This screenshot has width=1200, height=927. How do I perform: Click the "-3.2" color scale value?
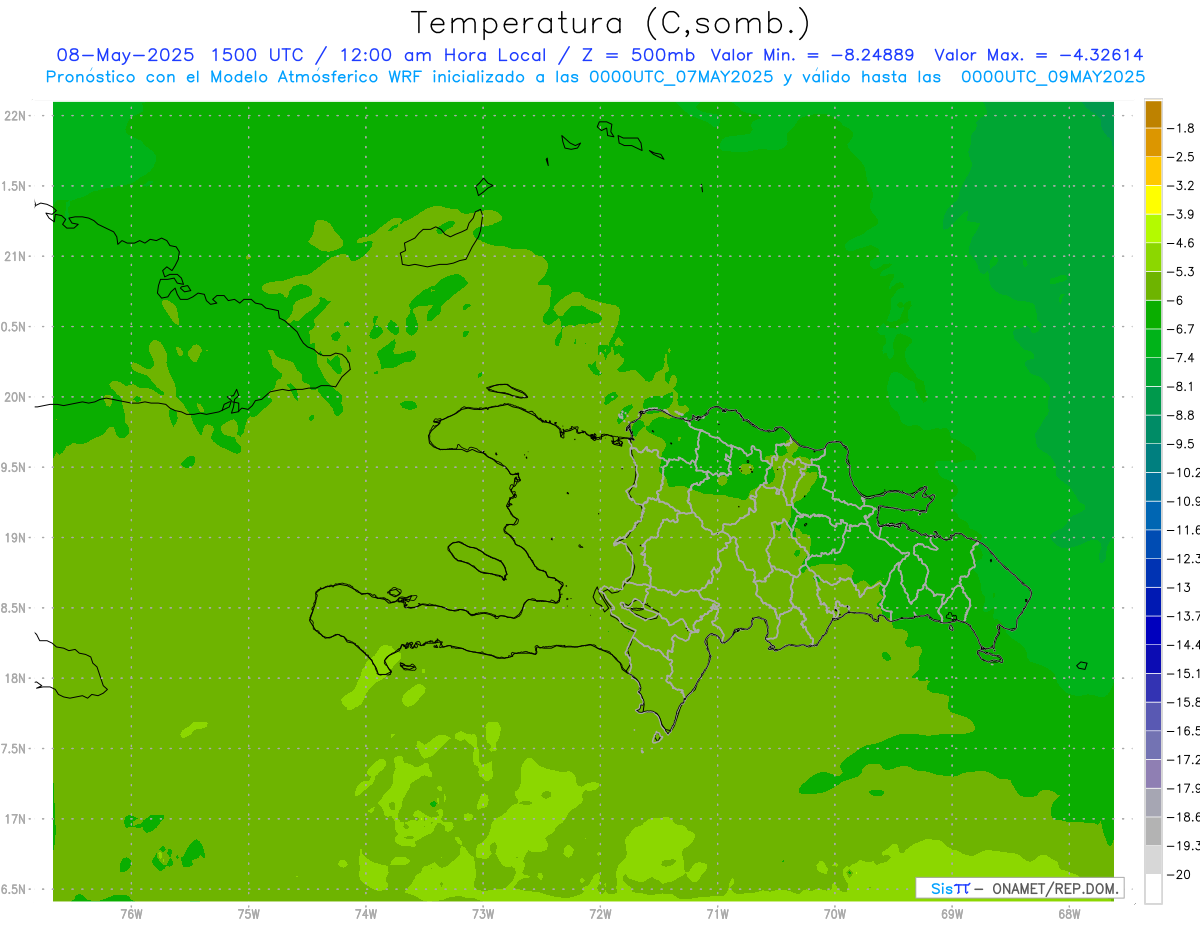pos(1181,185)
